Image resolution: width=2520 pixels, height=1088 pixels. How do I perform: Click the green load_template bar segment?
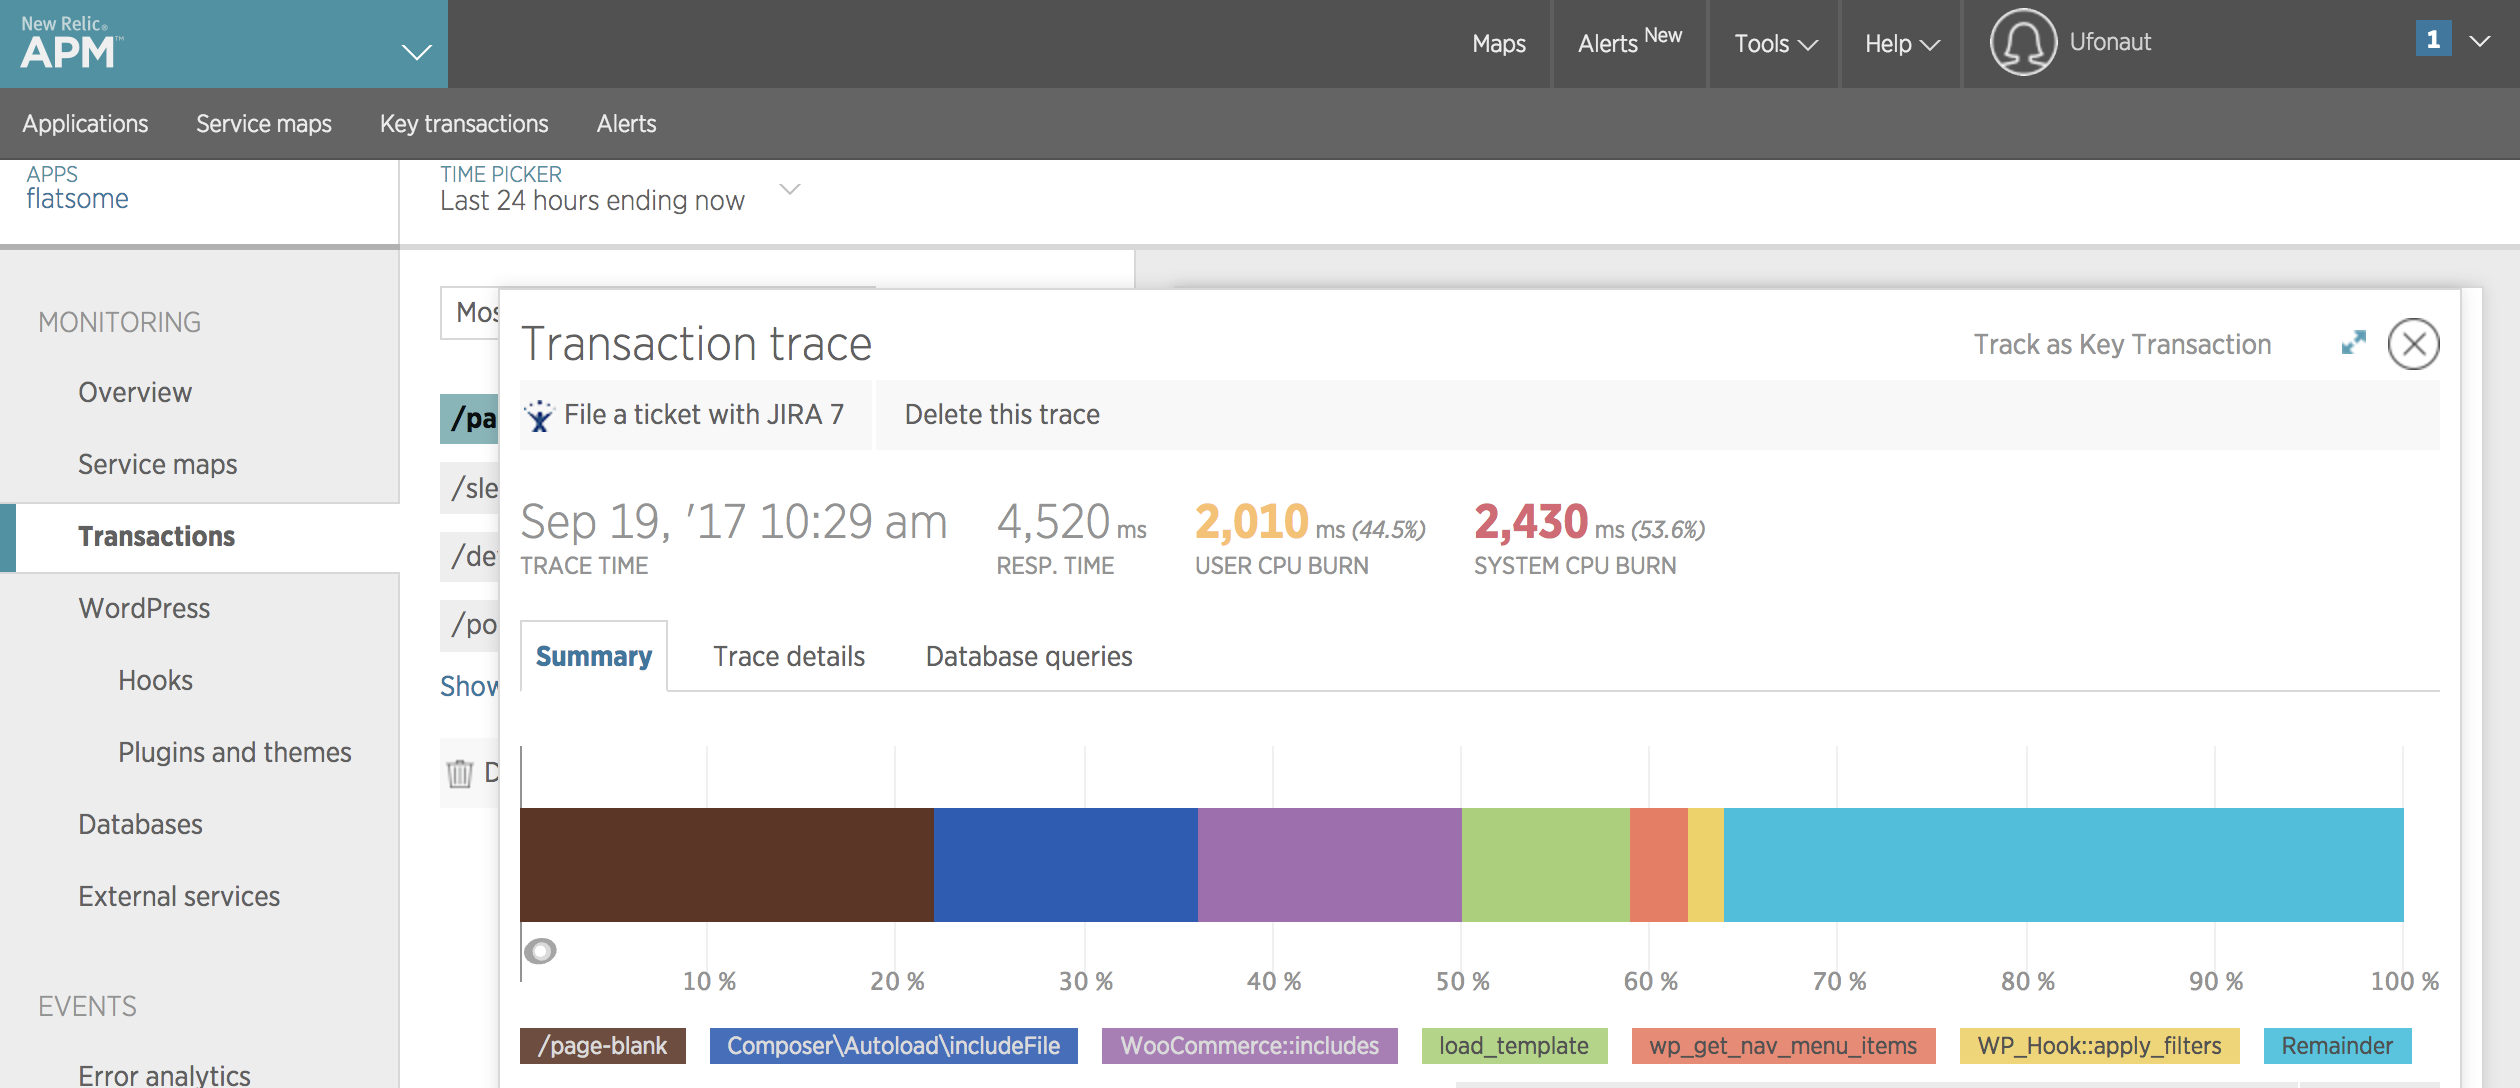click(1546, 864)
